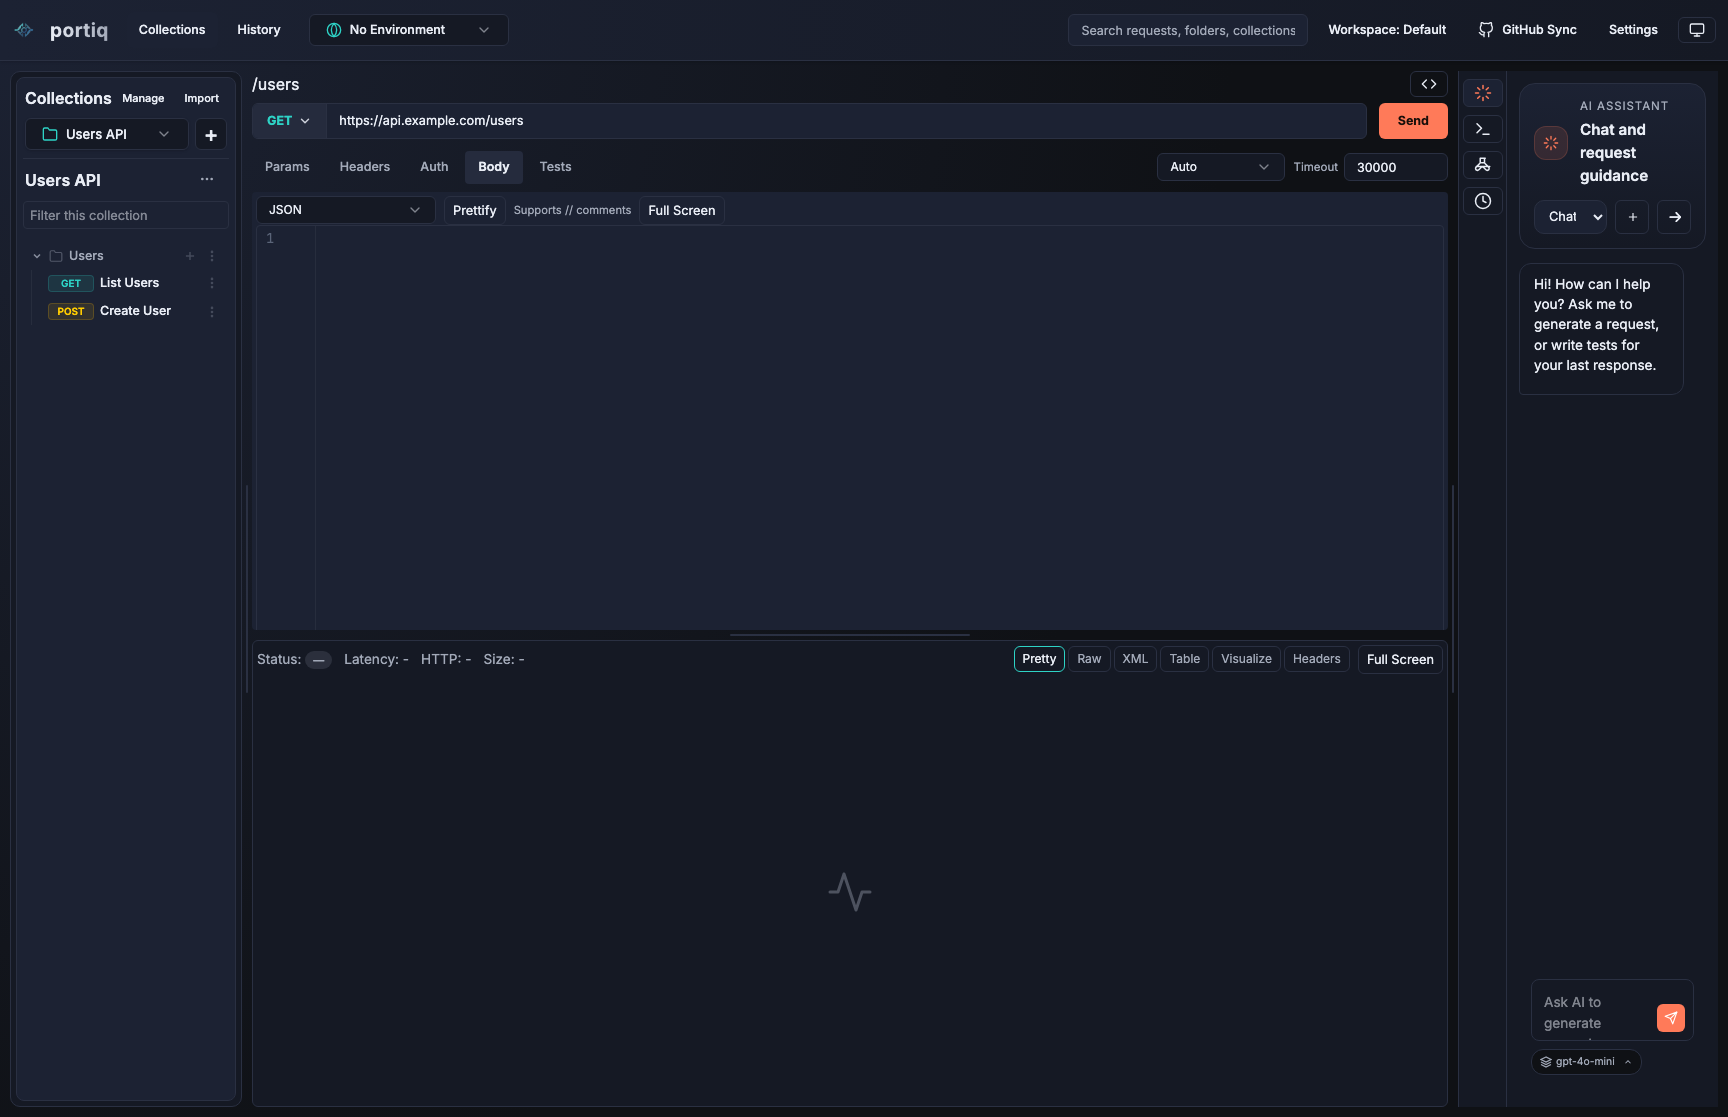This screenshot has width=1728, height=1117.
Task: Click the /users request title
Action: 276,85
